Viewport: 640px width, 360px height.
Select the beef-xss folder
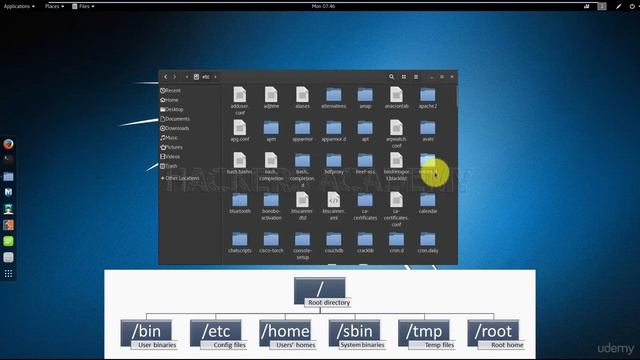[365, 164]
